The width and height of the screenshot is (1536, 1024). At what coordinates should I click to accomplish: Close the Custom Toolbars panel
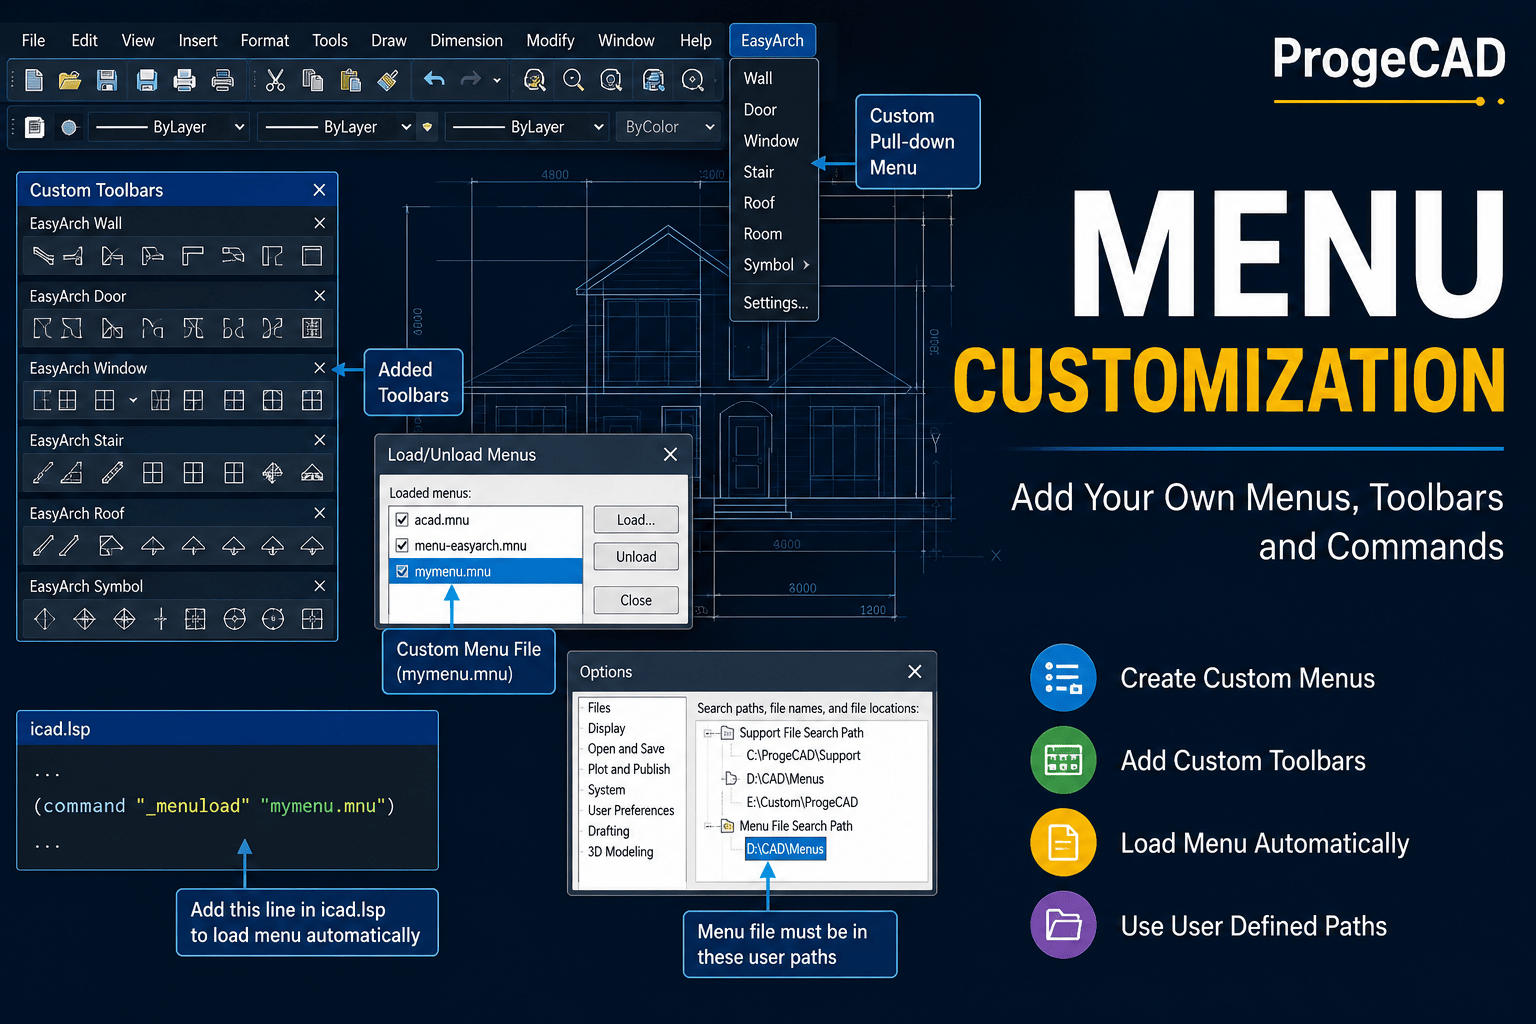[319, 190]
